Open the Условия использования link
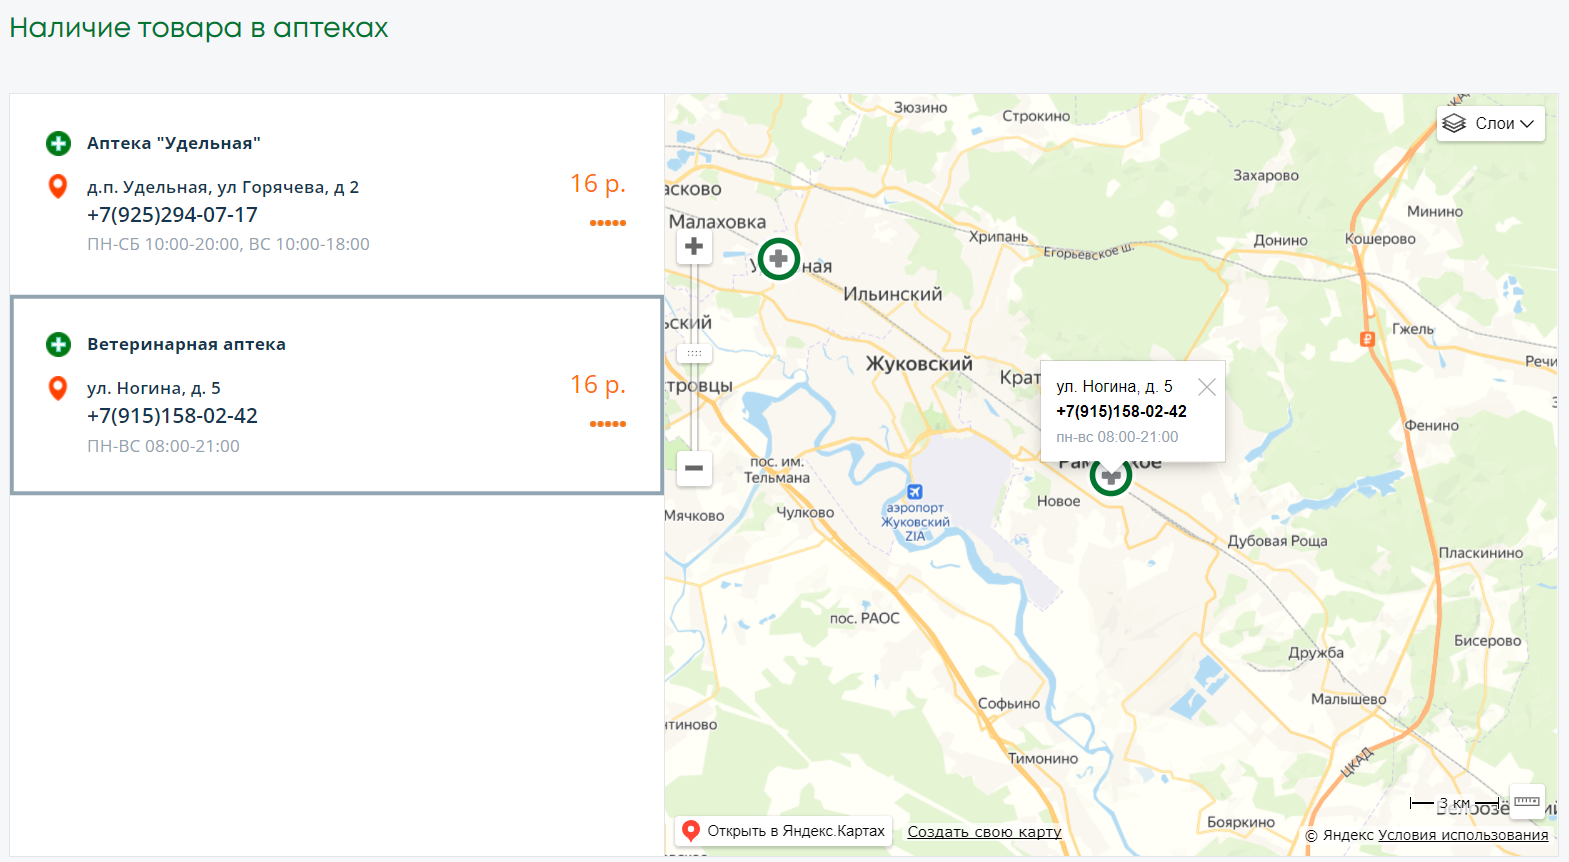Image resolution: width=1569 pixels, height=862 pixels. (x=1463, y=835)
